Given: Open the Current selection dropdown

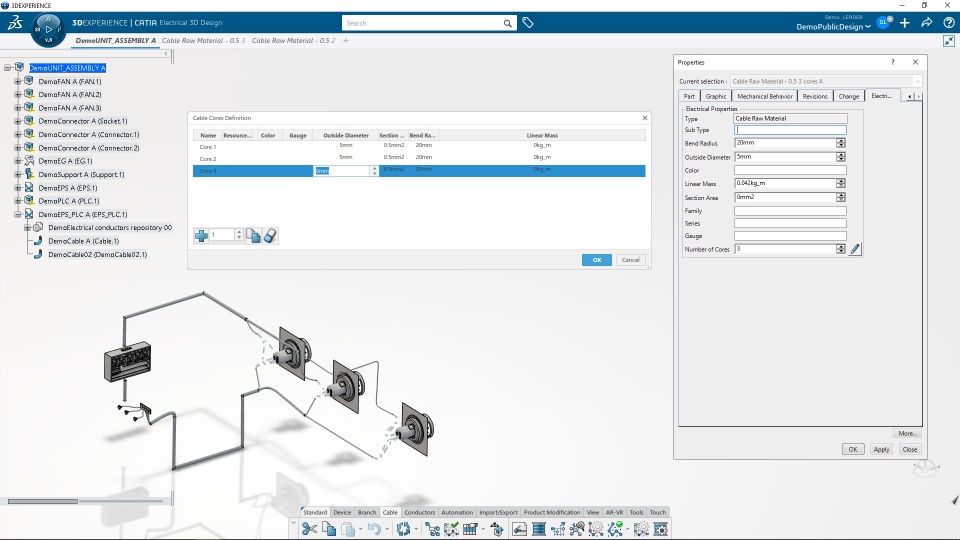Looking at the screenshot, I should pyautogui.click(x=917, y=81).
